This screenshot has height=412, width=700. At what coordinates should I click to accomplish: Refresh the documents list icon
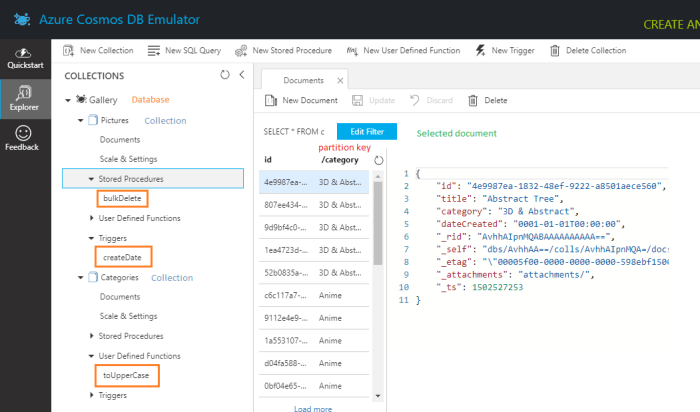[378, 160]
